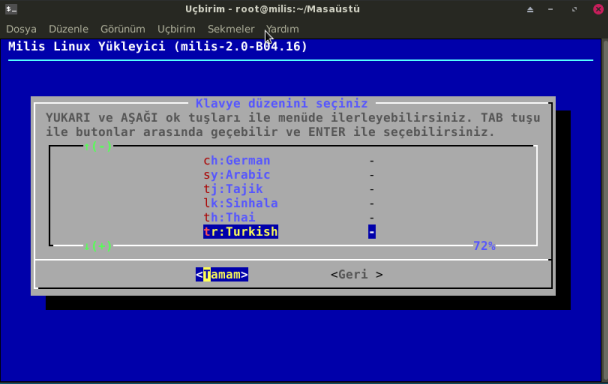Open the Yardım menu
This screenshot has height=384, width=608.
(282, 29)
